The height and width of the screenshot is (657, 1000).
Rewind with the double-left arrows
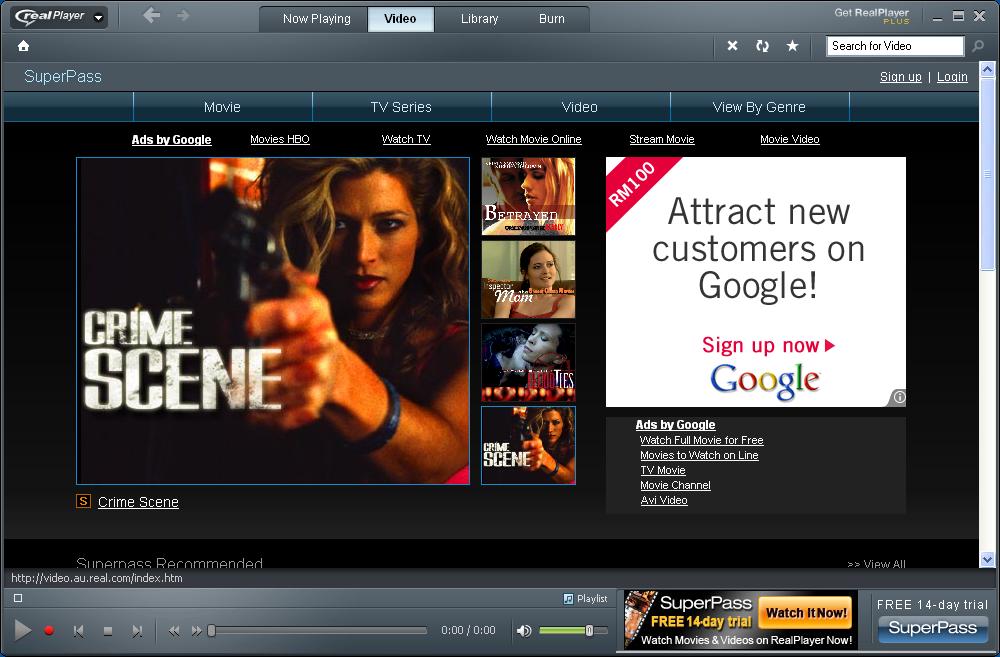173,631
